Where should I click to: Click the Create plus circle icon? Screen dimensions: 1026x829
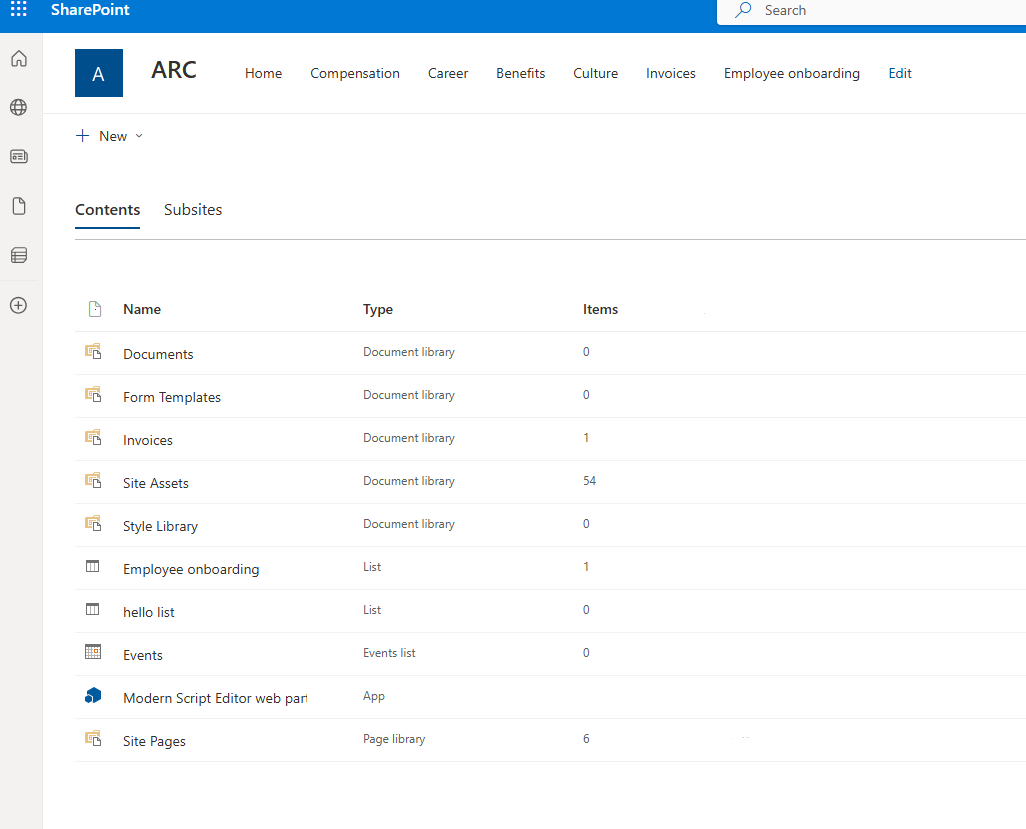(x=18, y=305)
